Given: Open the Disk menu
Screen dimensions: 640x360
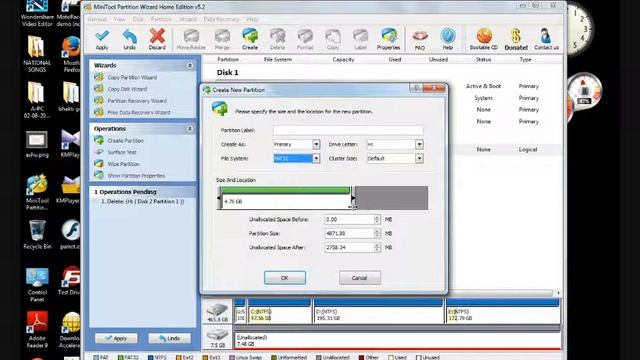Looking at the screenshot, I should [138, 19].
